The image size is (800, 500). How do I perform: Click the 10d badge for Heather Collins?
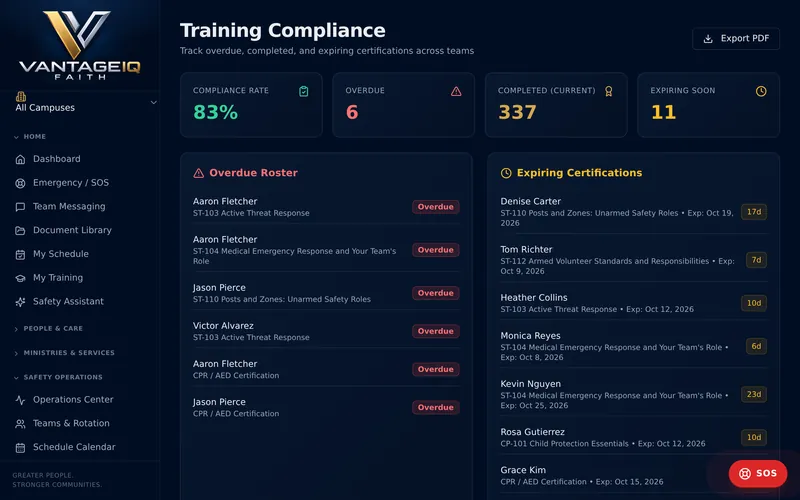coord(754,304)
